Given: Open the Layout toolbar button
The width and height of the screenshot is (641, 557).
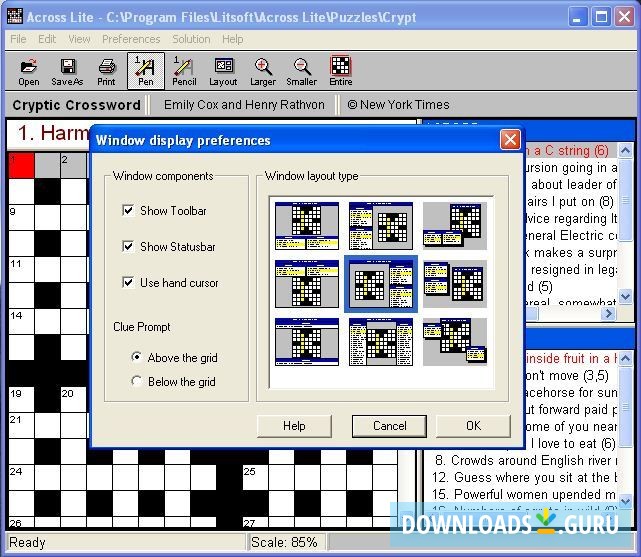Looking at the screenshot, I should (223, 71).
